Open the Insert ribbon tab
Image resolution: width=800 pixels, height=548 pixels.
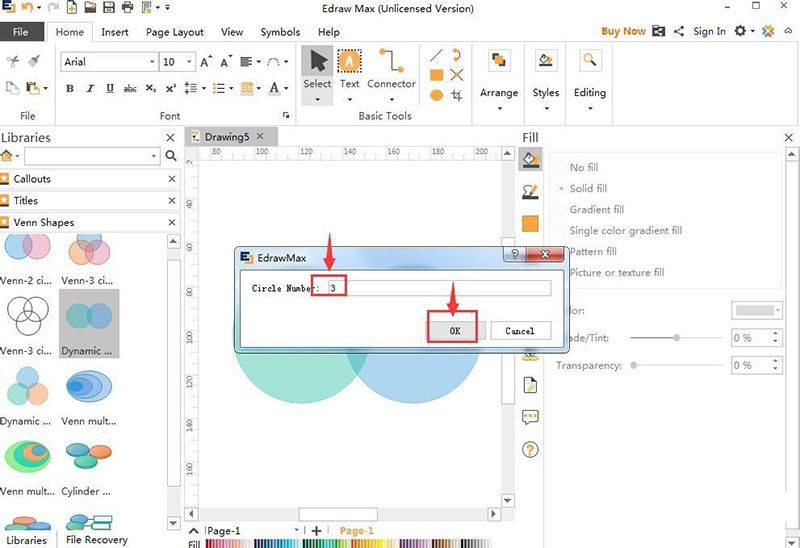tap(115, 32)
